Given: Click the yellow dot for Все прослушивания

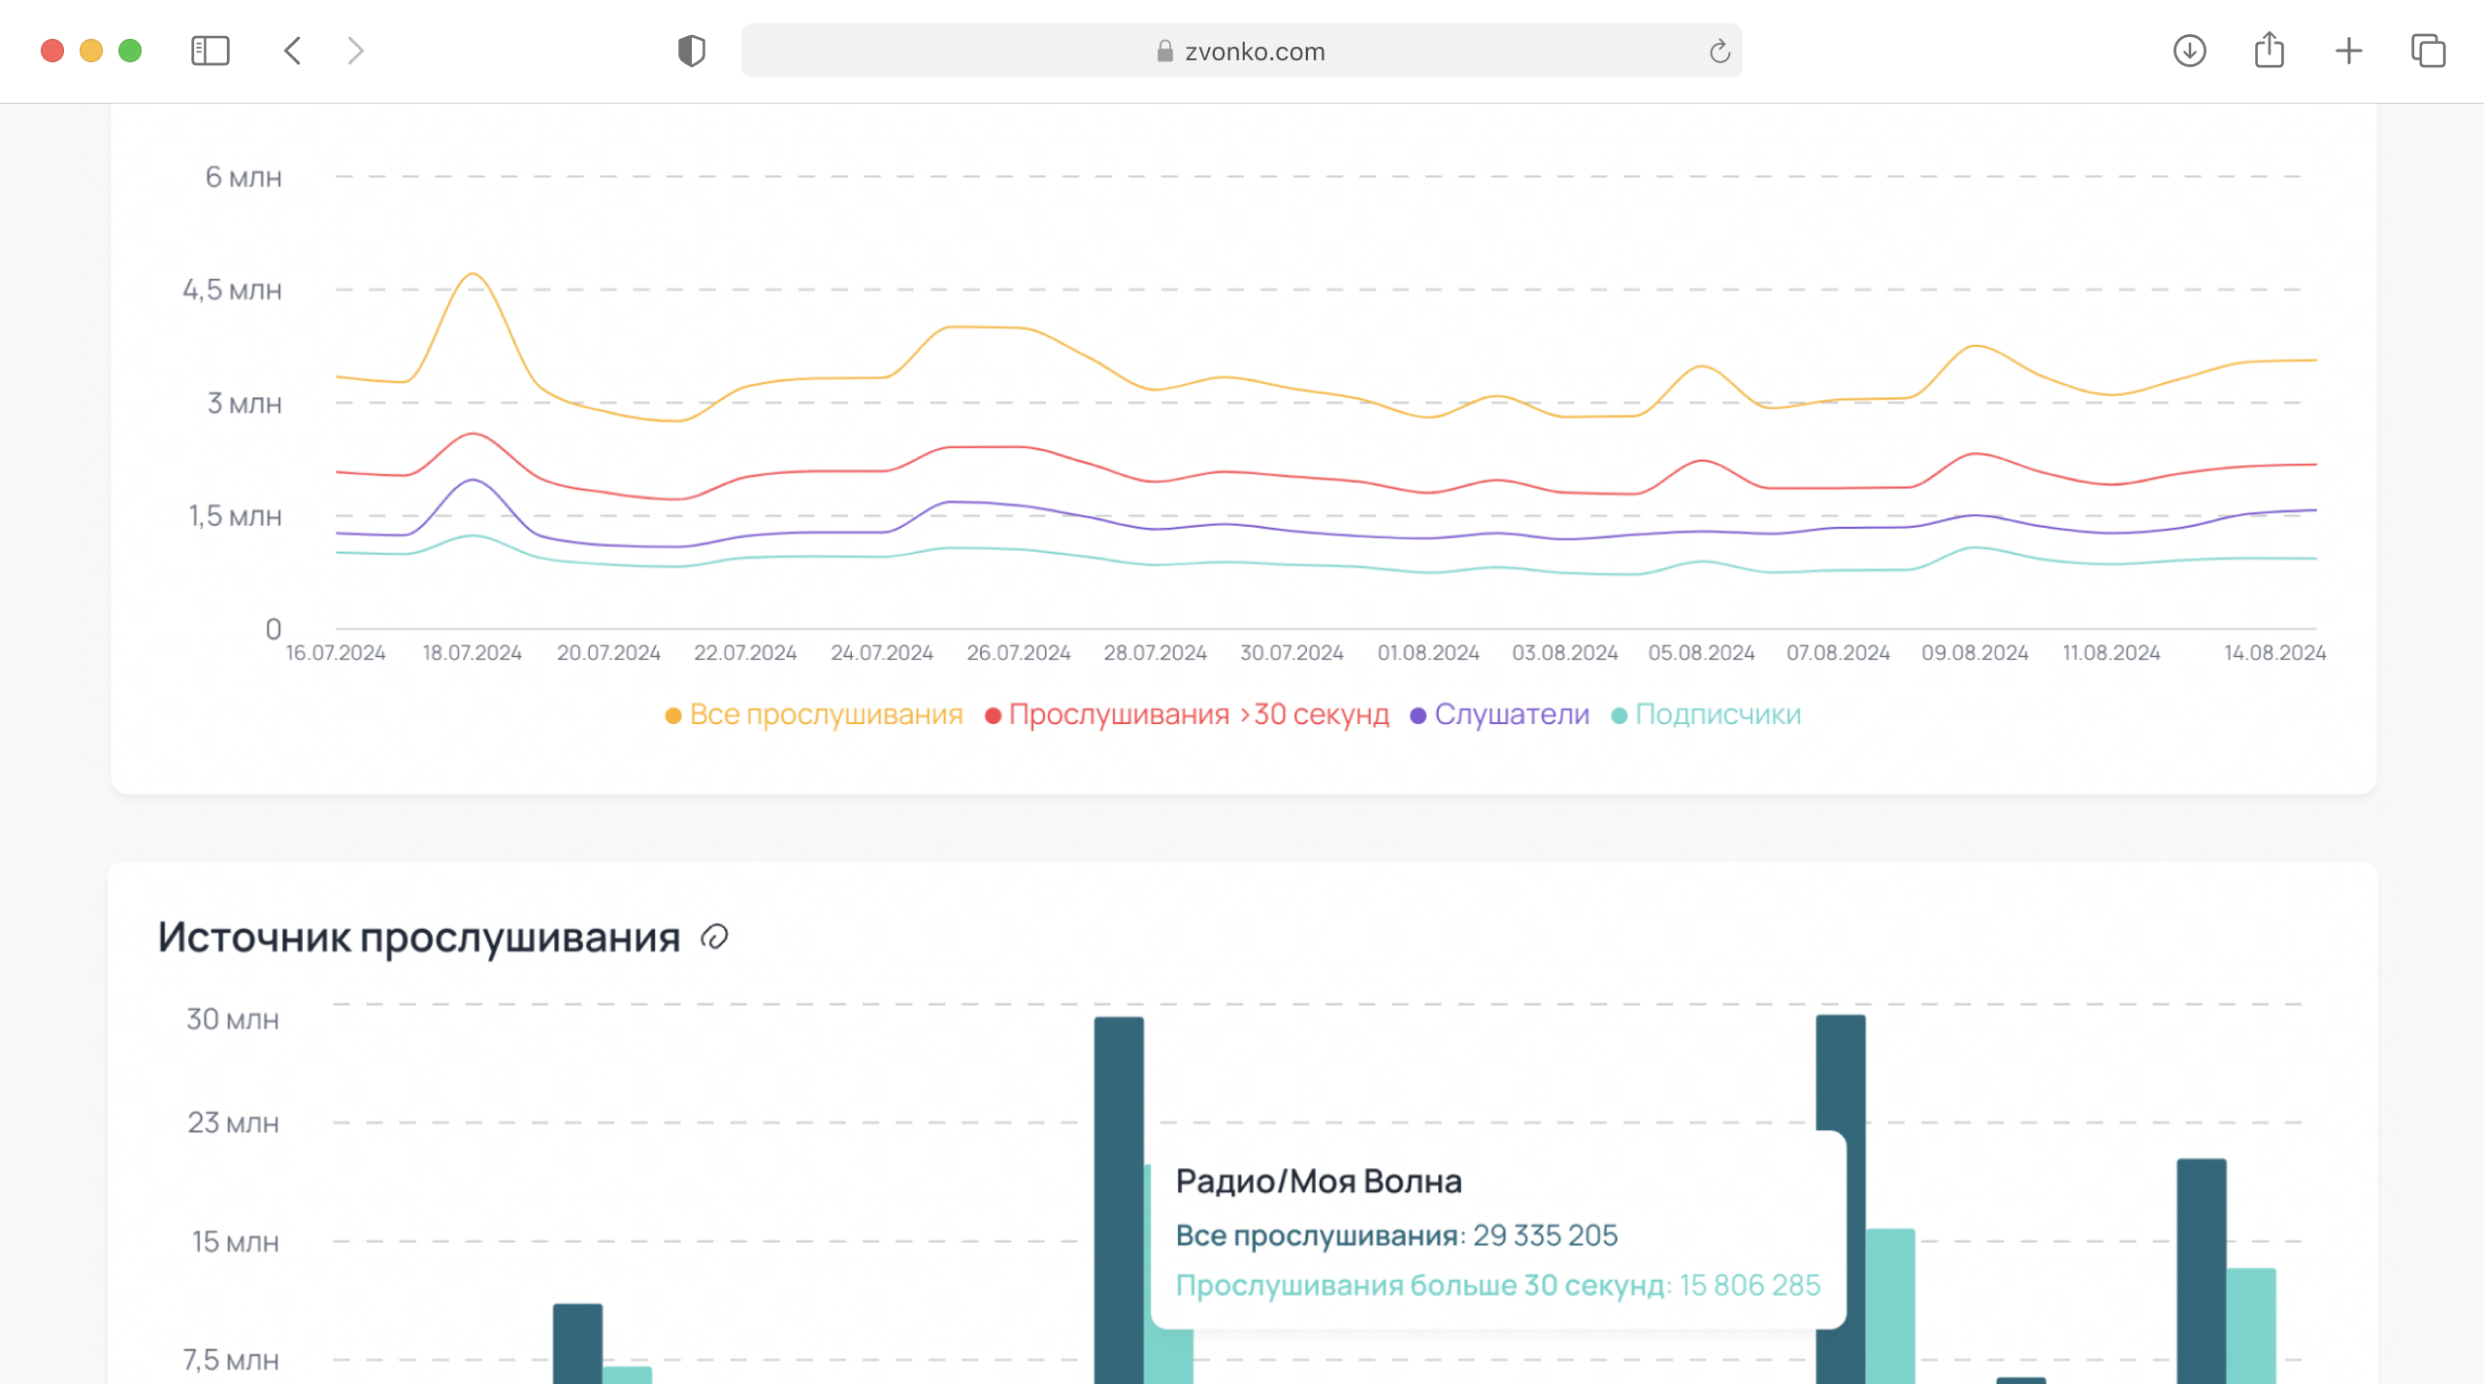Looking at the screenshot, I should click(x=673, y=716).
